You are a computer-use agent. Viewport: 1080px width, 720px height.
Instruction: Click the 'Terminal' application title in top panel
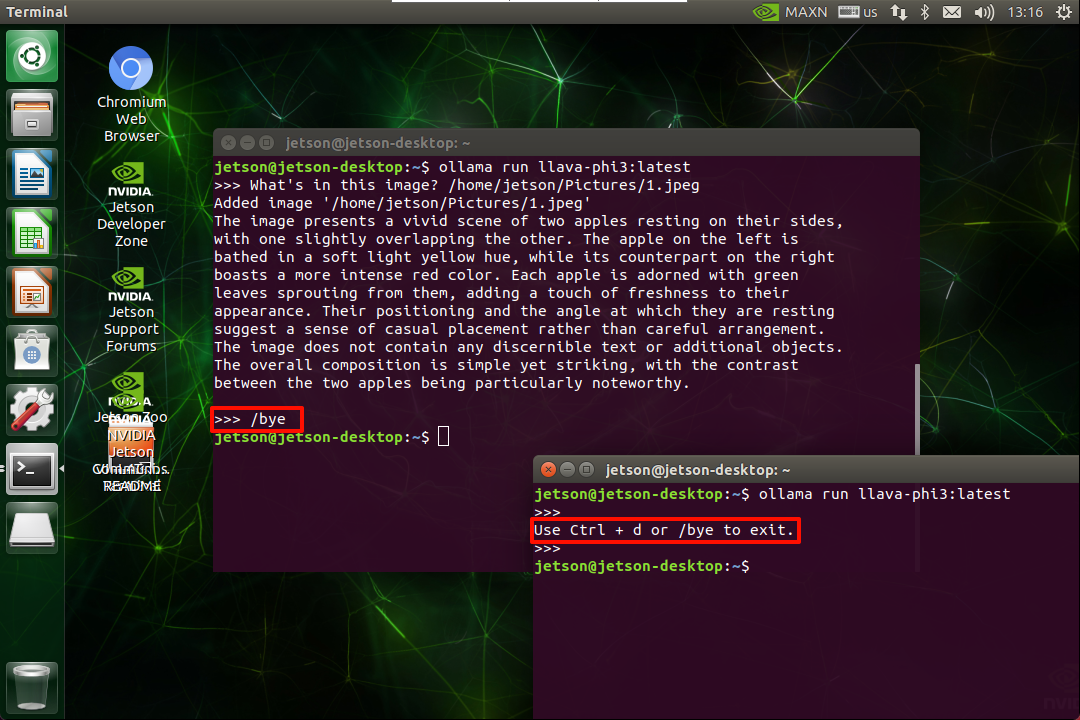[x=37, y=12]
